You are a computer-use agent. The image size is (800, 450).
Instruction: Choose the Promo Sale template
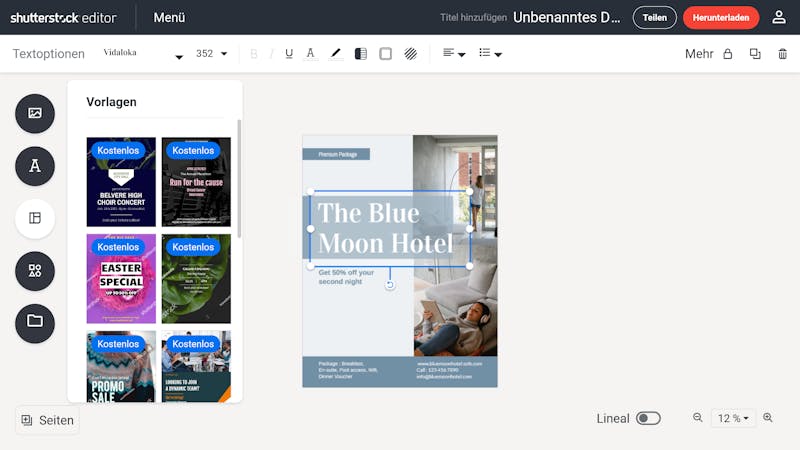(x=121, y=366)
